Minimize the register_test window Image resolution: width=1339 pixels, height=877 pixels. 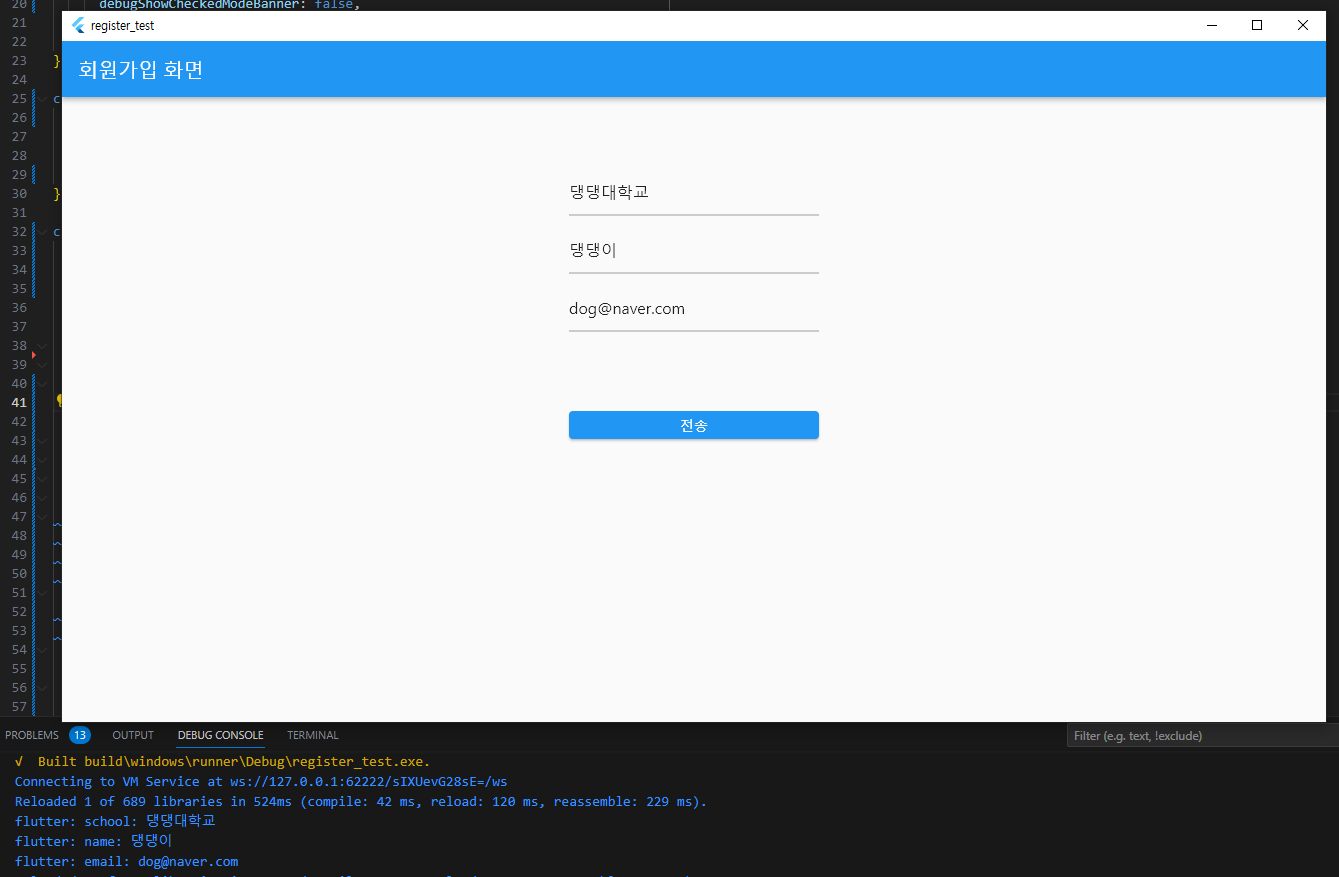point(1212,26)
